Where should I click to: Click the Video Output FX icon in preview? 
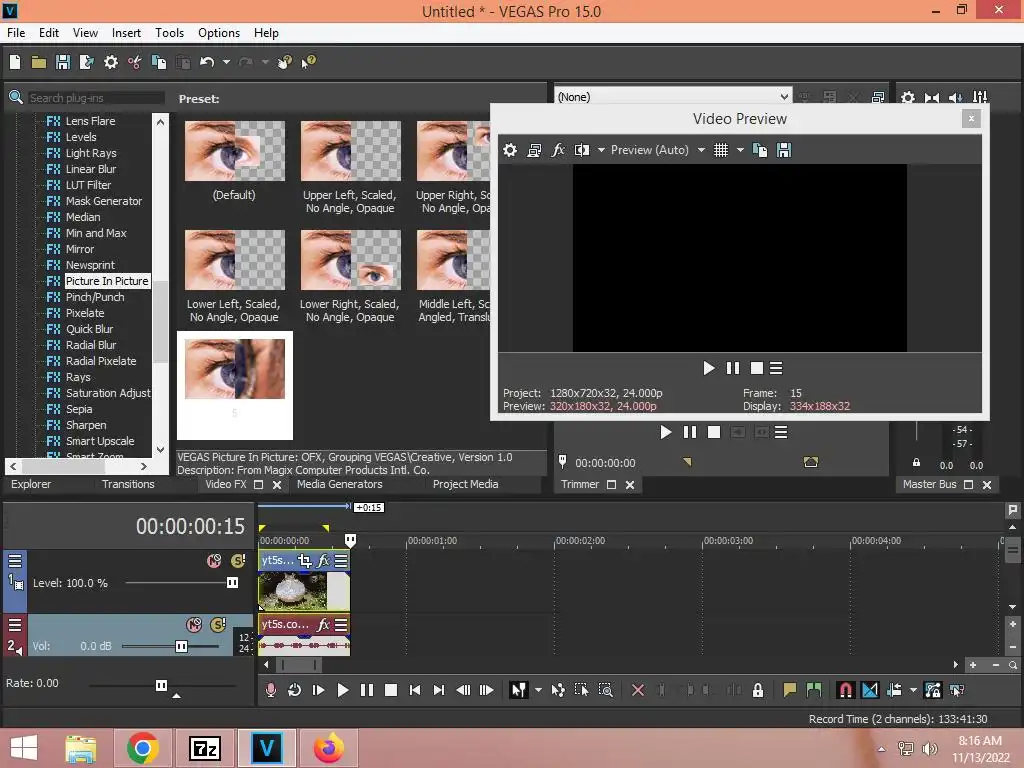(x=558, y=150)
